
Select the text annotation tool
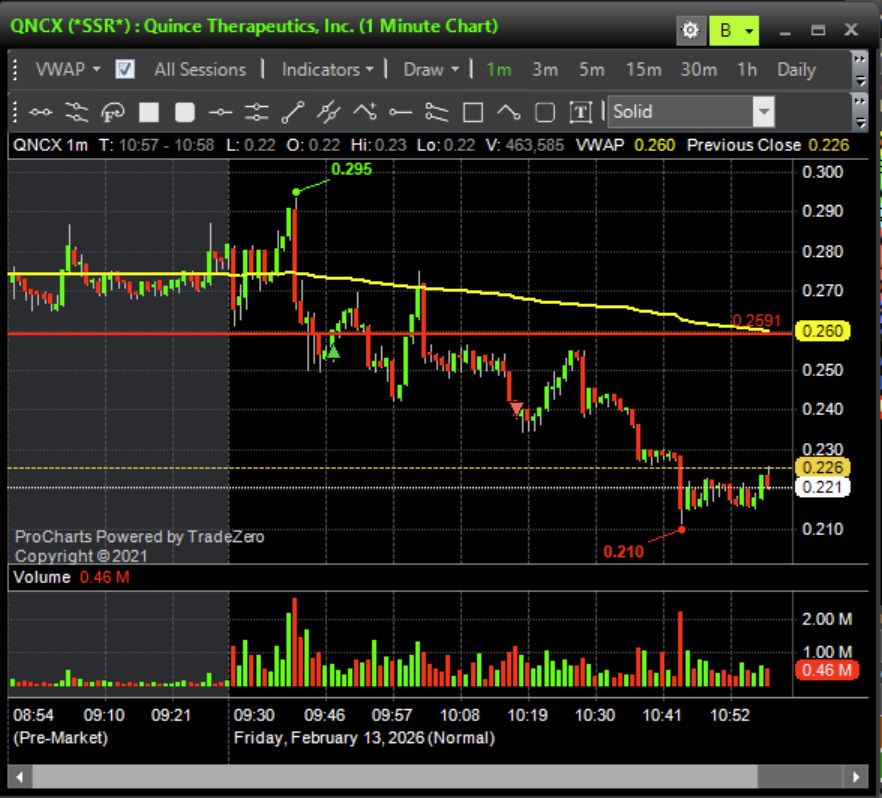point(580,112)
